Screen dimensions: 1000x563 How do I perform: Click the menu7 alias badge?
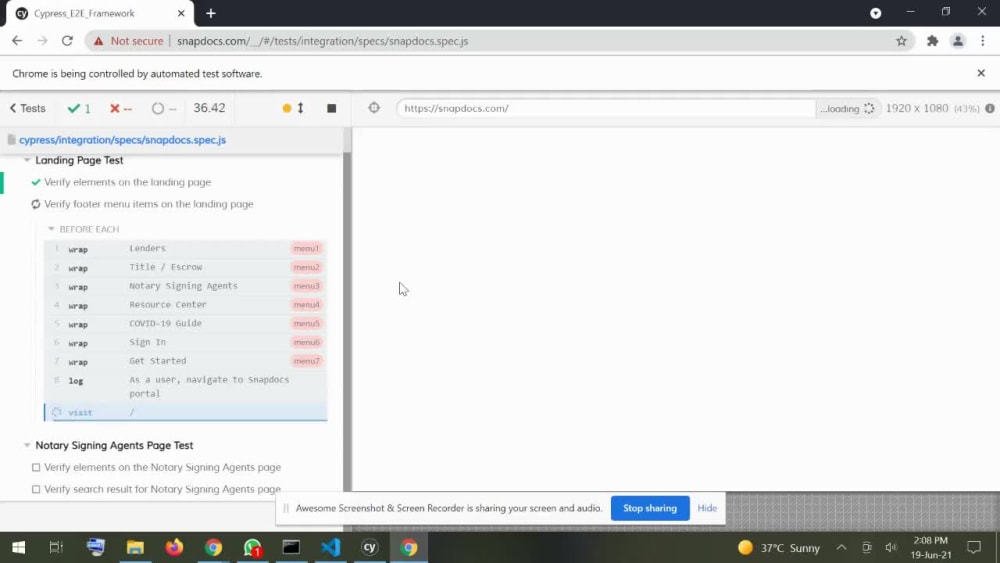[306, 361]
